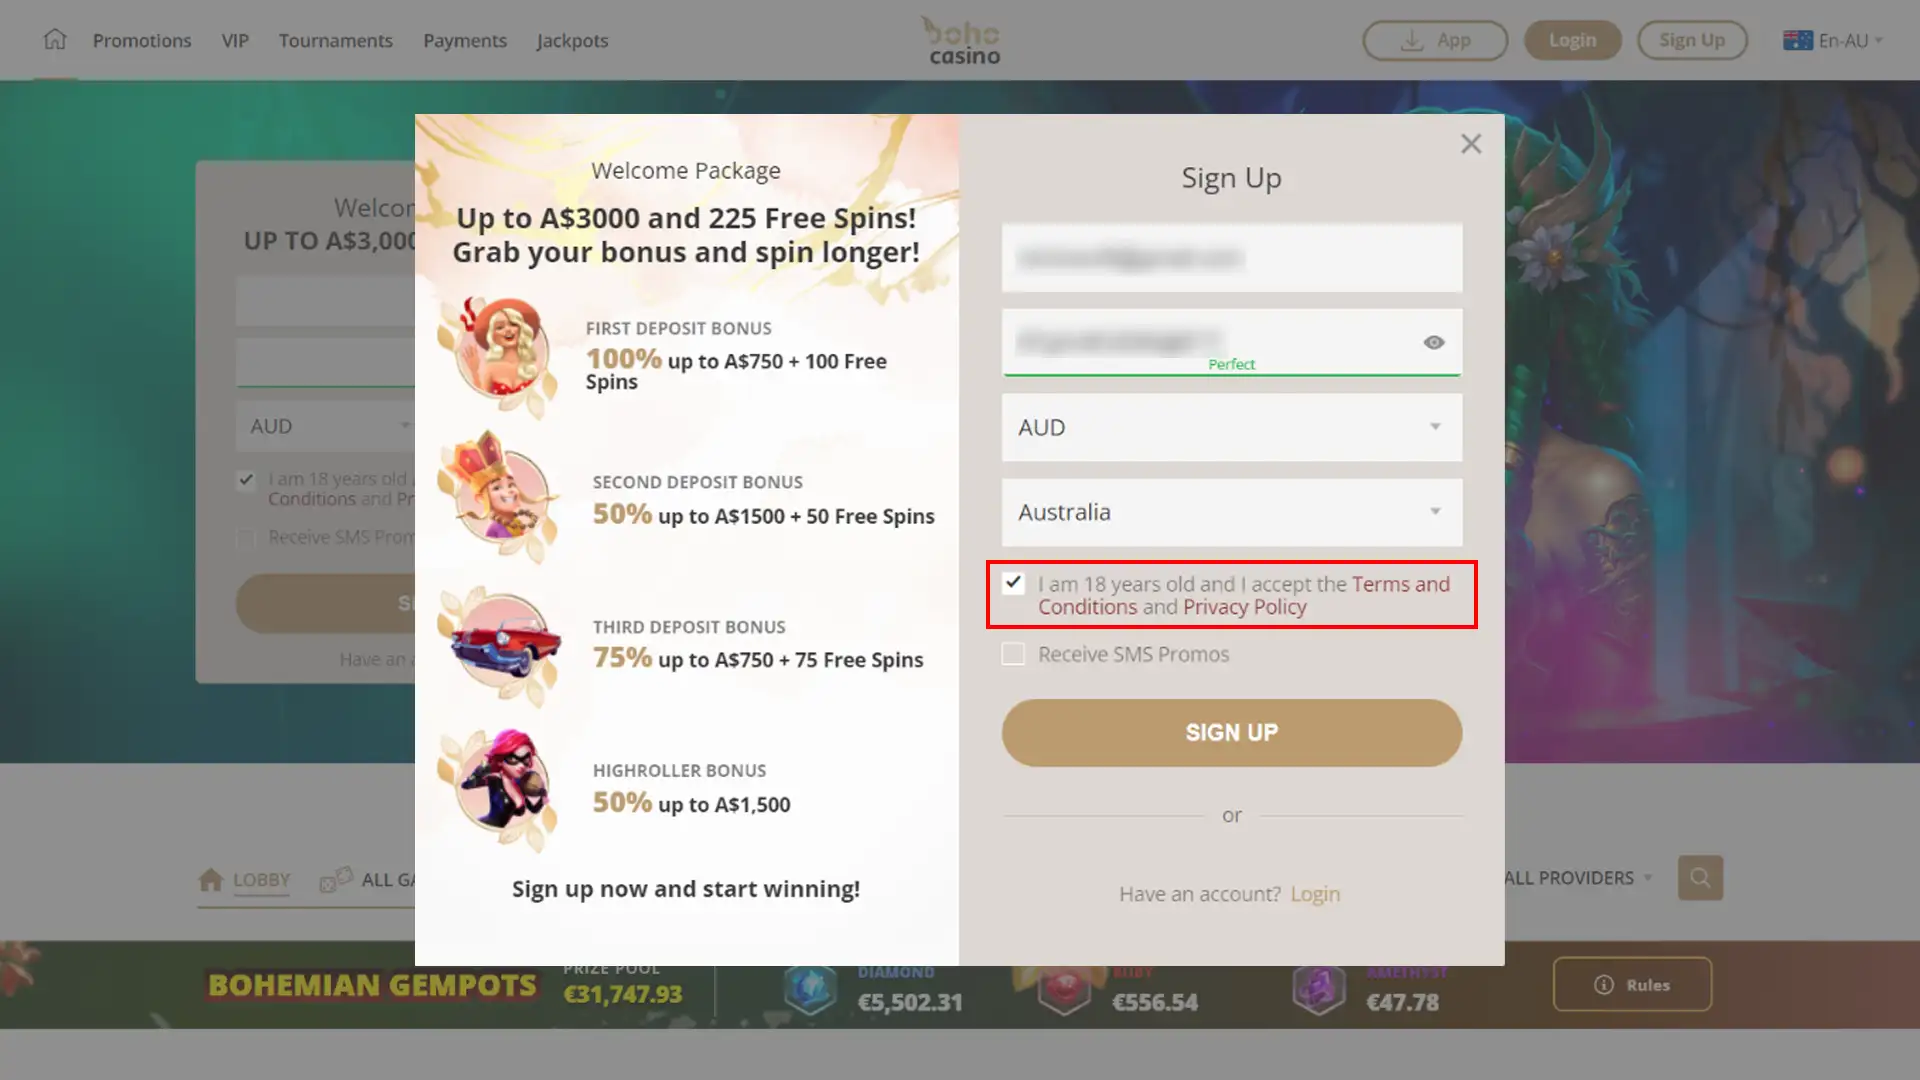Viewport: 1920px width, 1080px height.
Task: Click the Boho Casino home icon
Action: pyautogui.click(x=54, y=40)
